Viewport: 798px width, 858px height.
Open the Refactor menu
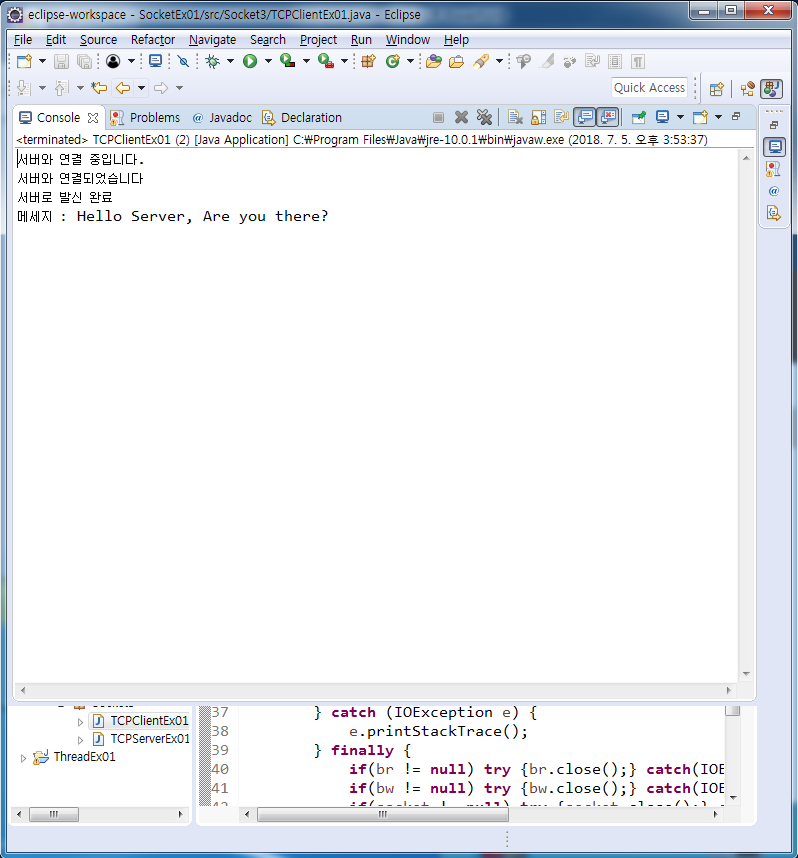(153, 39)
